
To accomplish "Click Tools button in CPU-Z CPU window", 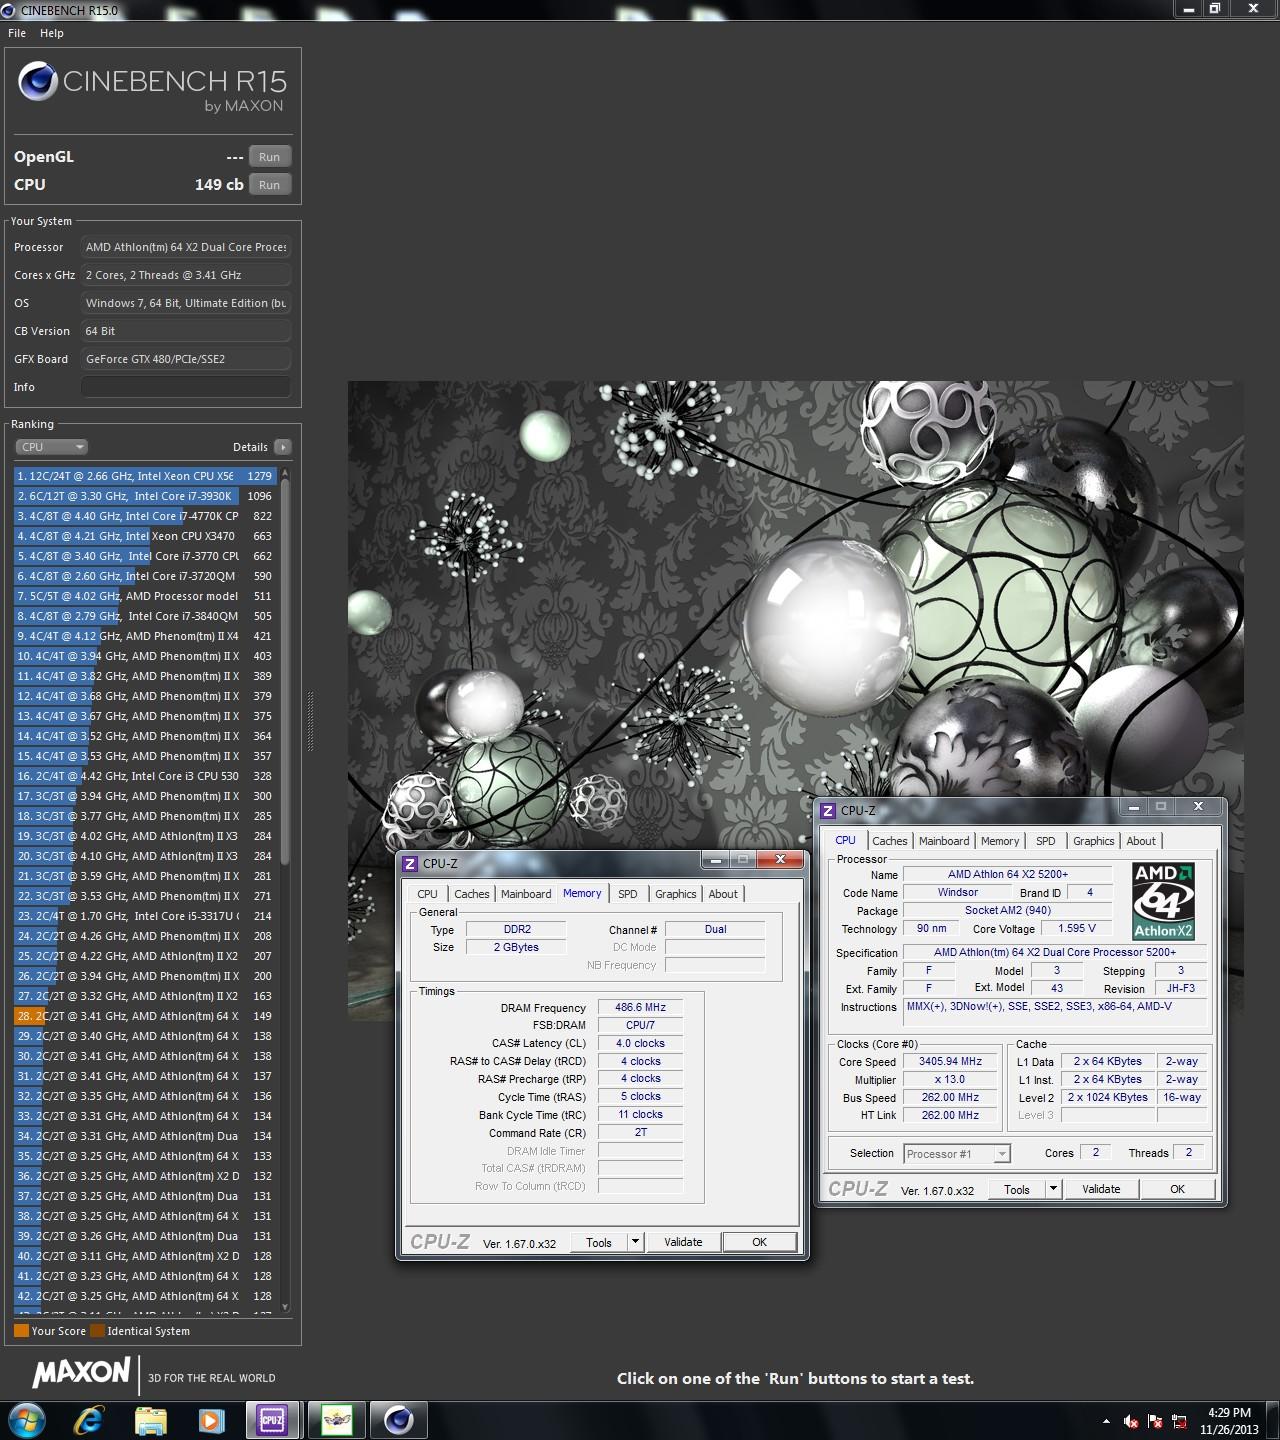I will (x=1017, y=1189).
